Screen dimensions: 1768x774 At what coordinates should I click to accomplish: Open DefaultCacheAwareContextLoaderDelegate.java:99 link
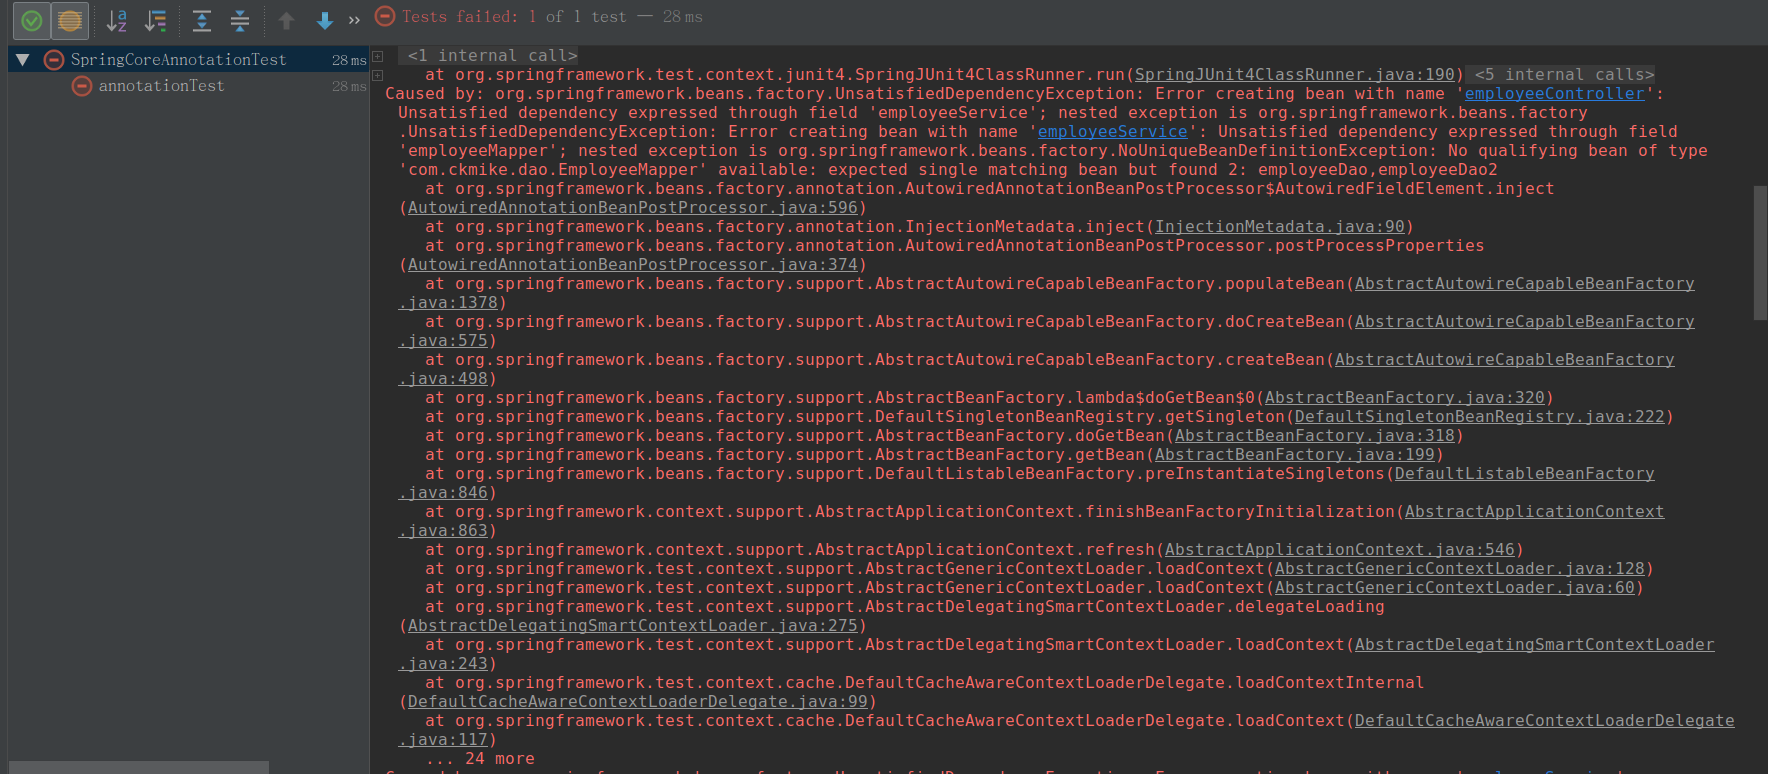pyautogui.click(x=637, y=702)
